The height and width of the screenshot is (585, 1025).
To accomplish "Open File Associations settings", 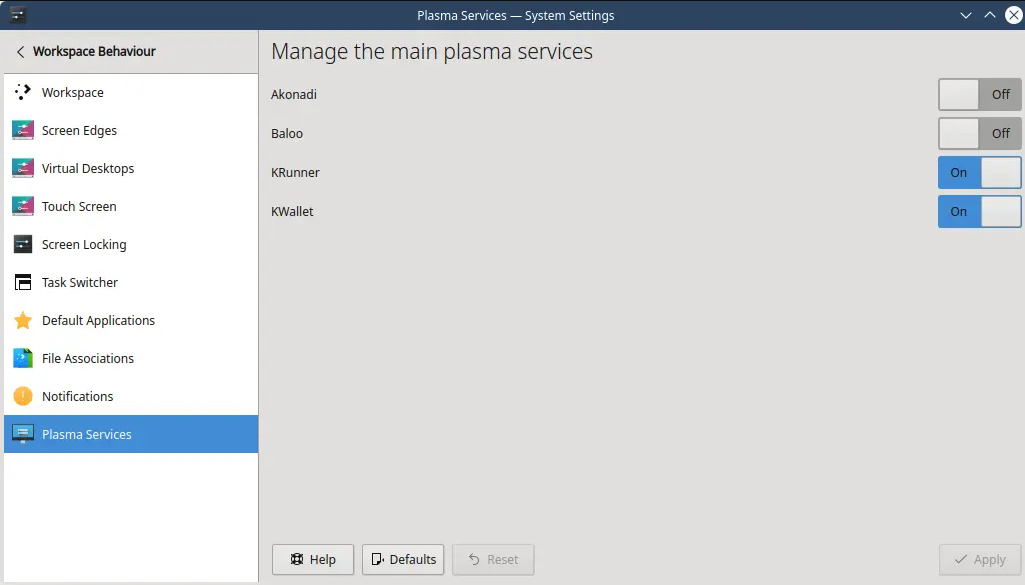I will click(x=131, y=358).
